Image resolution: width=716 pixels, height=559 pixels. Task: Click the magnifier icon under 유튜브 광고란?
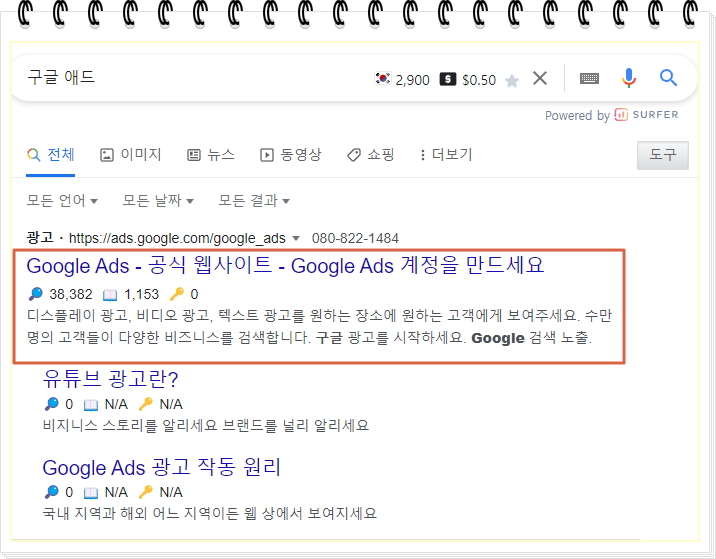52,404
